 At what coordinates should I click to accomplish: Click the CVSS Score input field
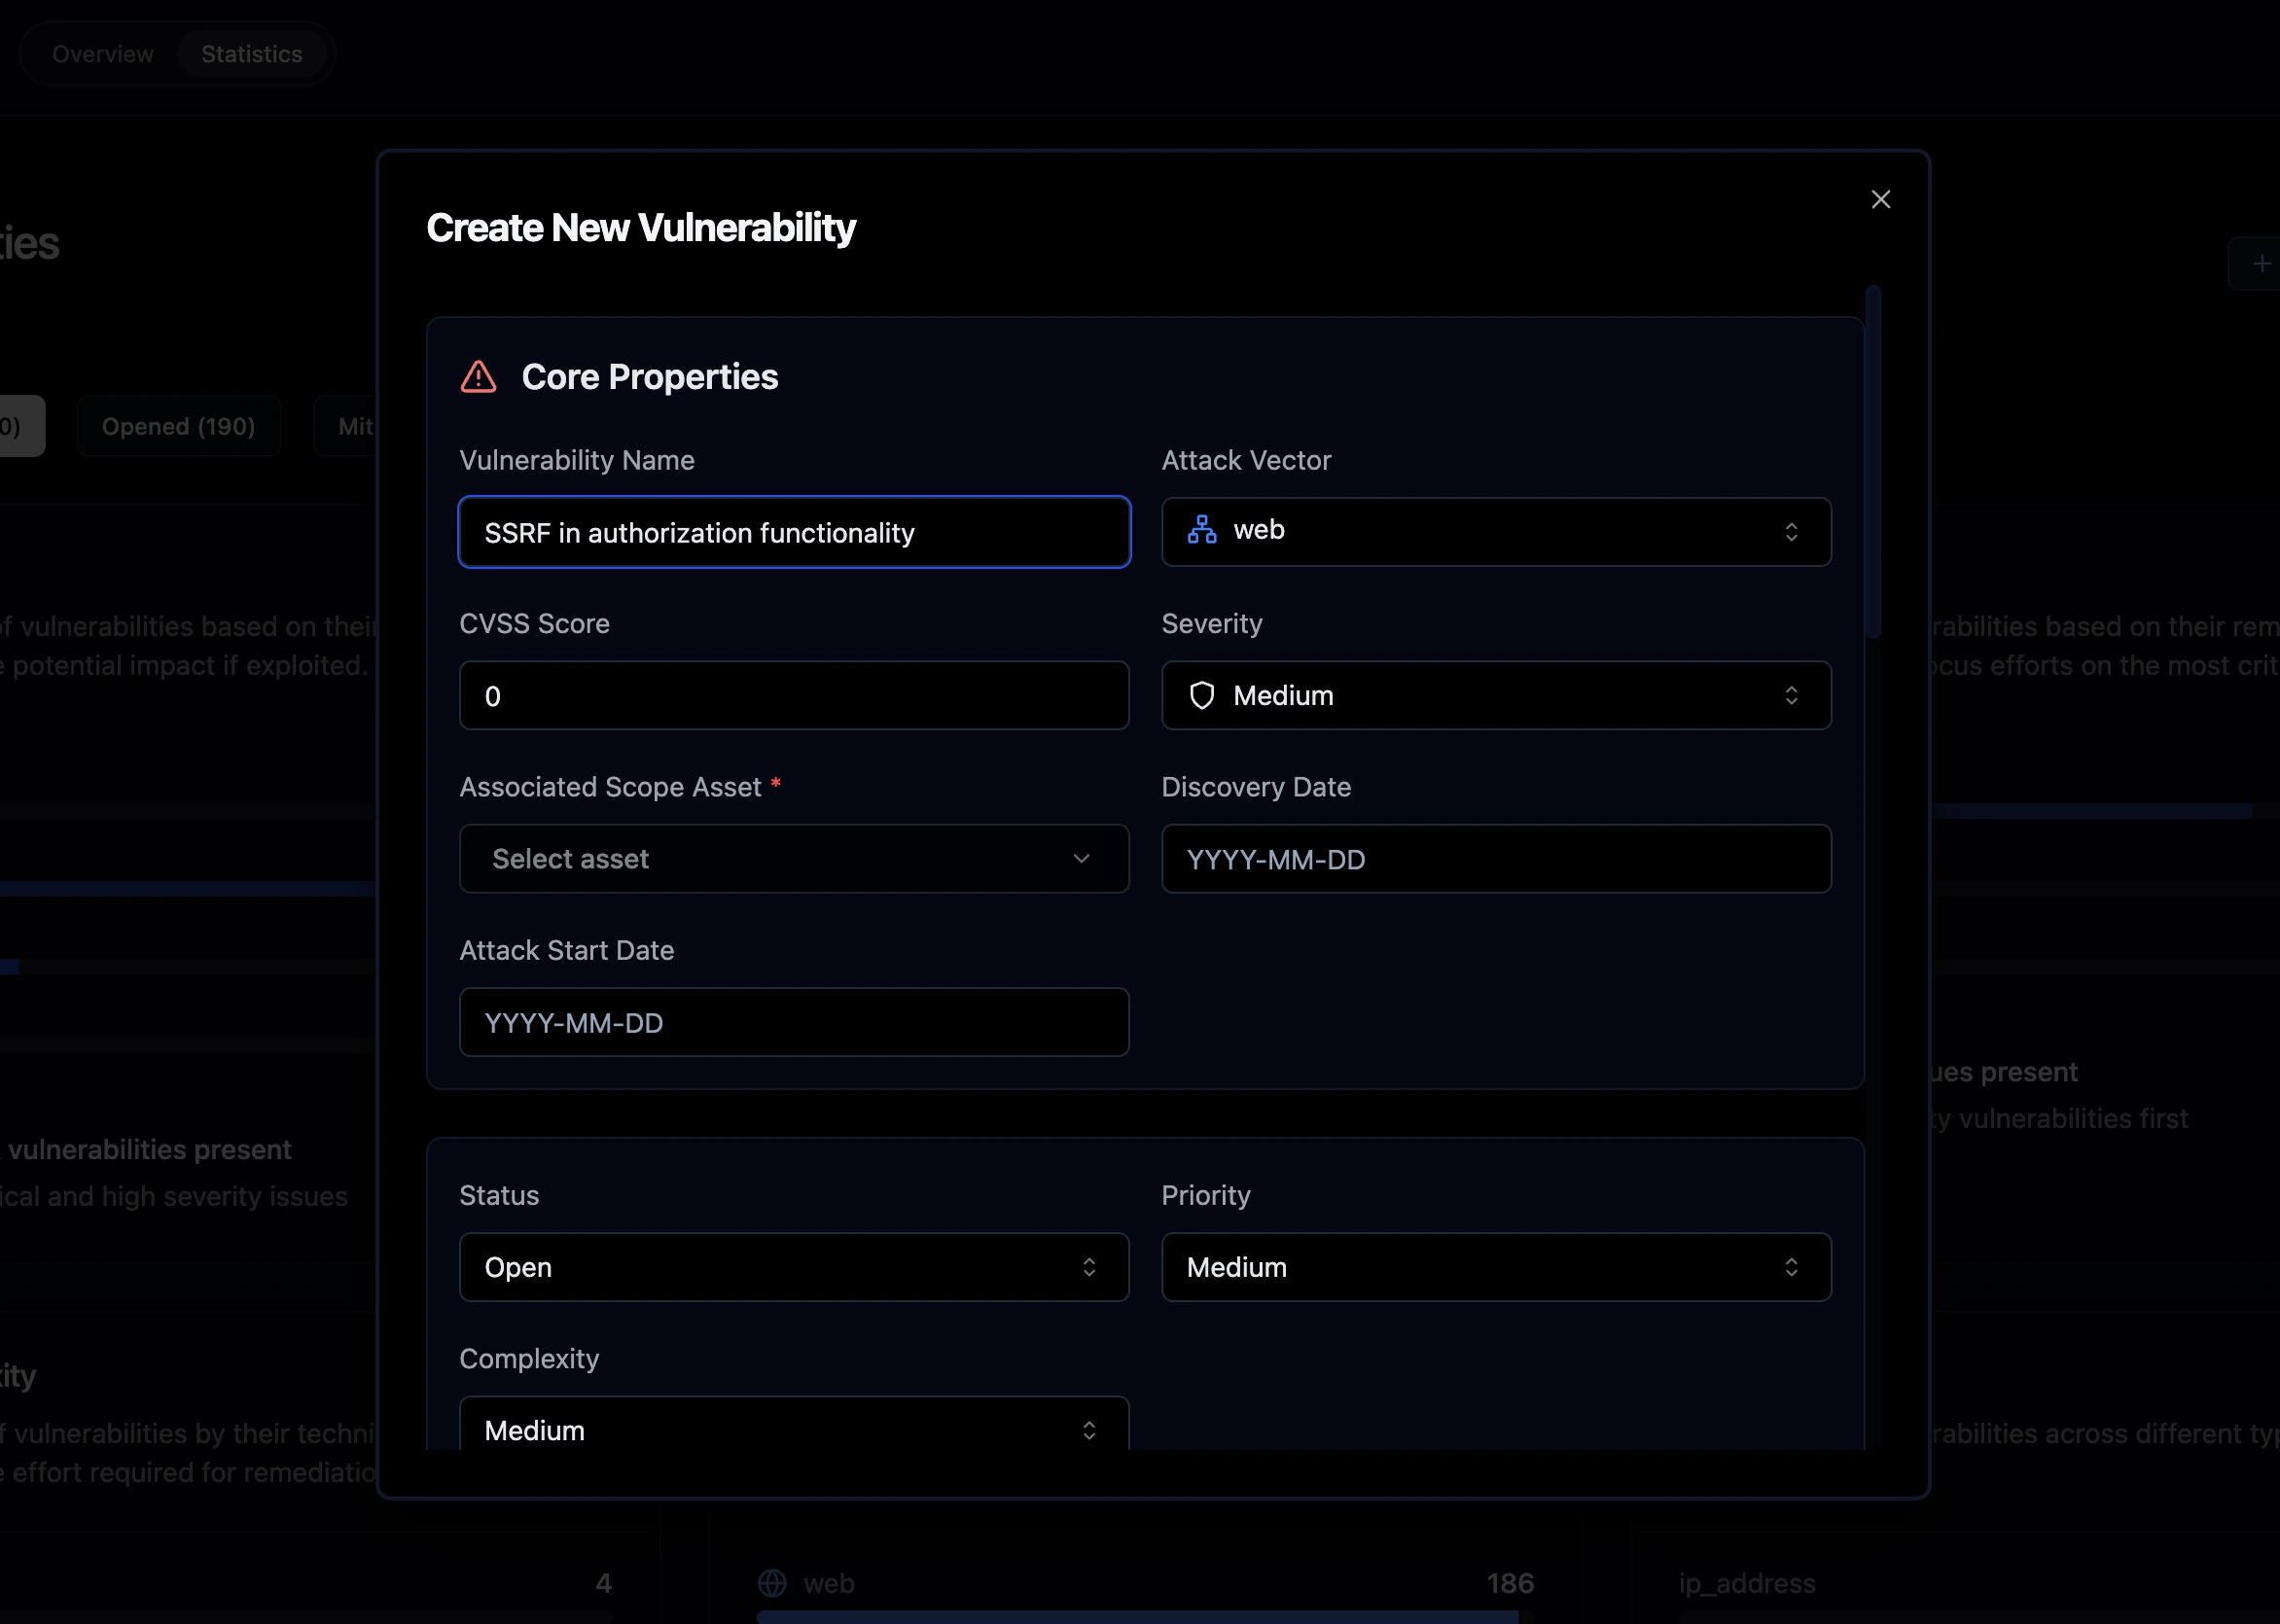tap(793, 696)
